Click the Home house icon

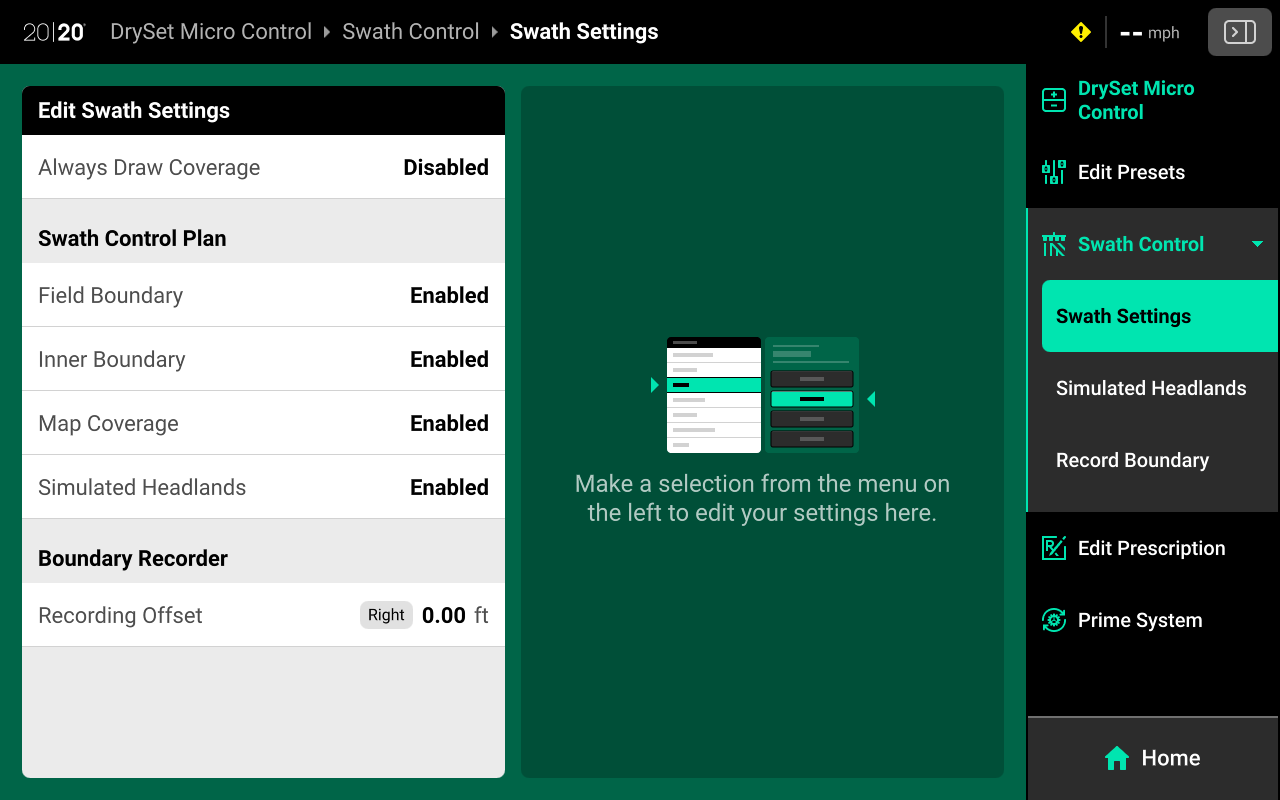pyautogui.click(x=1117, y=758)
